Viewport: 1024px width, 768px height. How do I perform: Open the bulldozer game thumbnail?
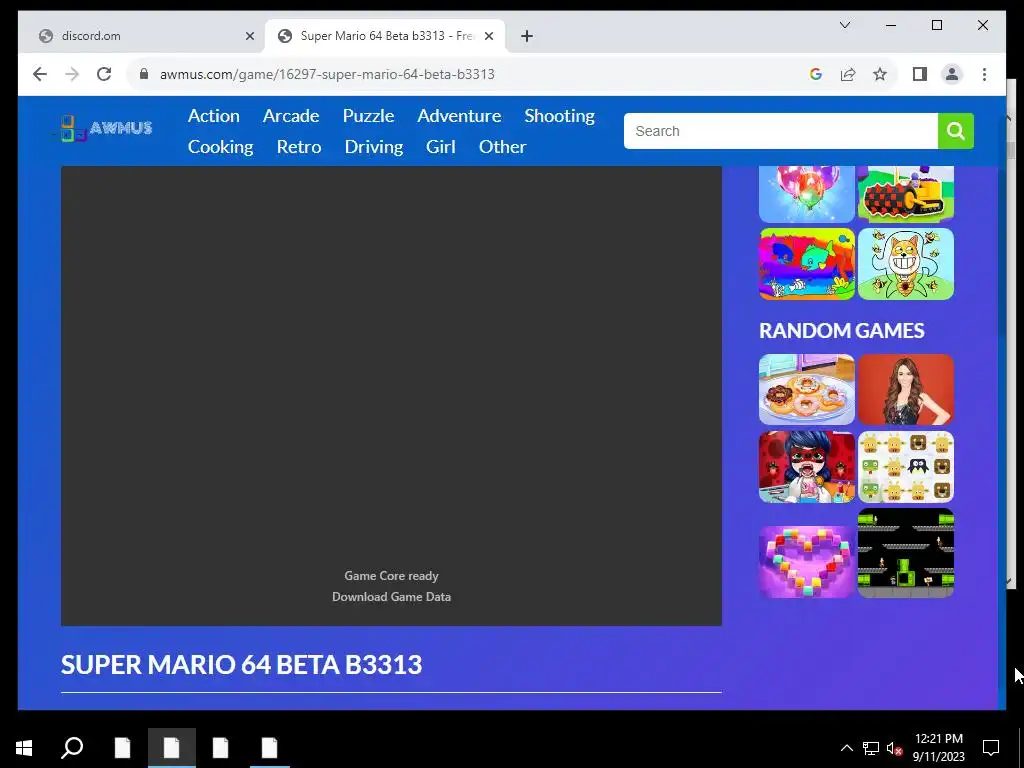906,194
